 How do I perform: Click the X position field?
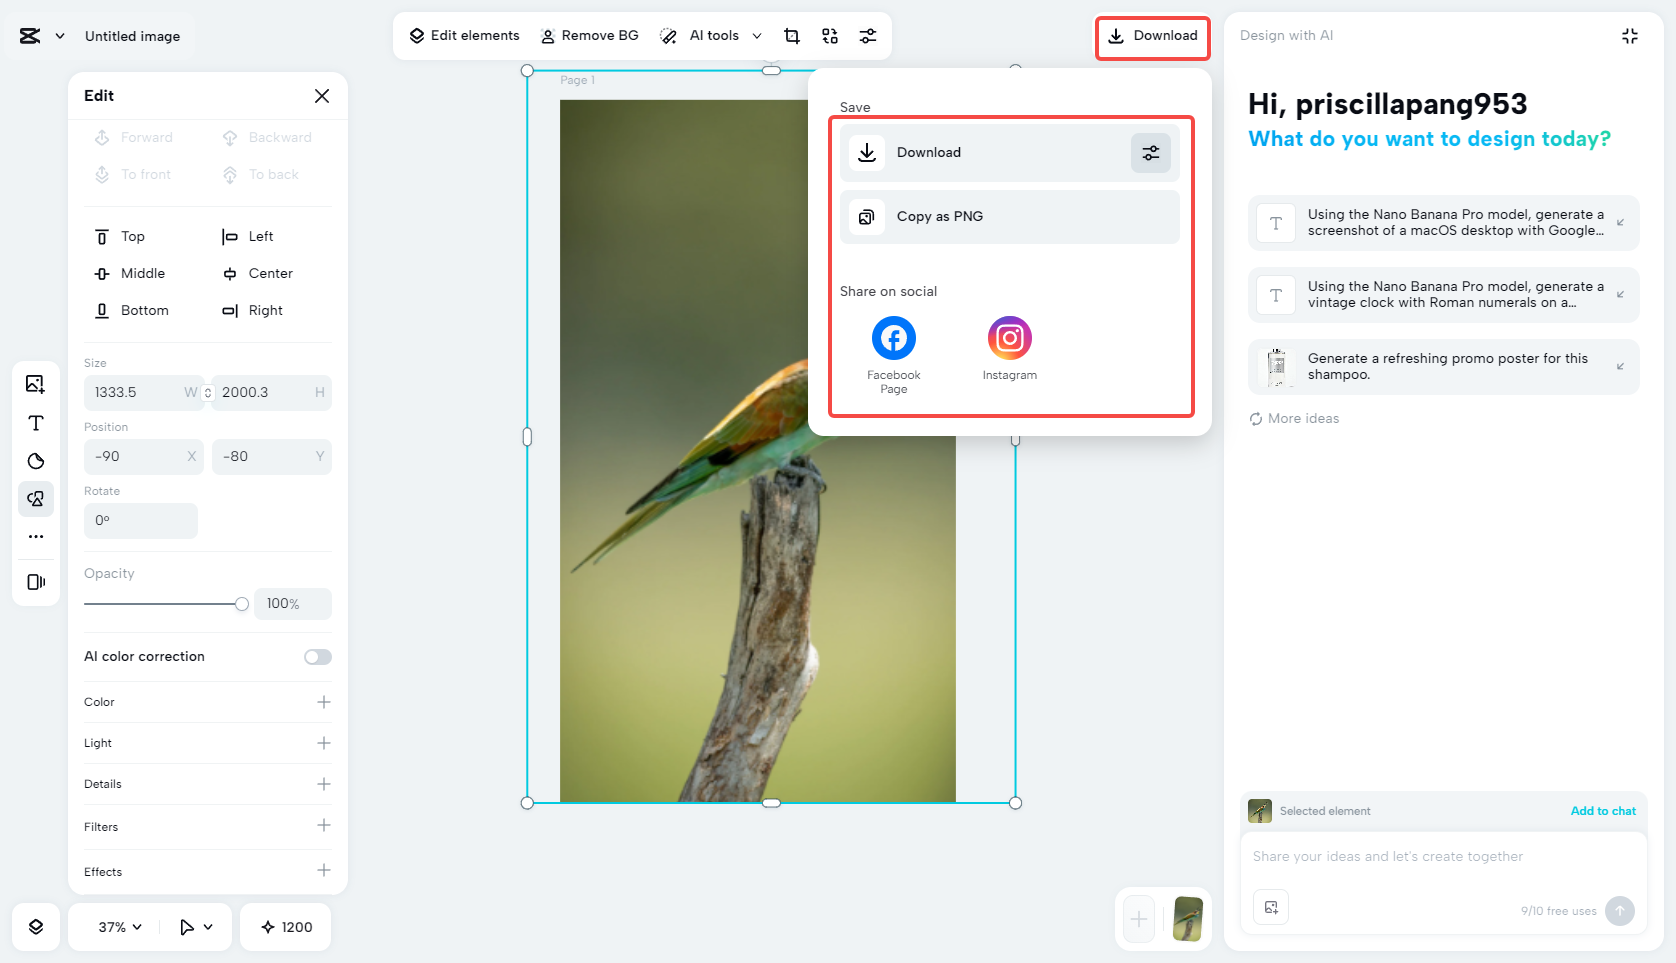144,457
